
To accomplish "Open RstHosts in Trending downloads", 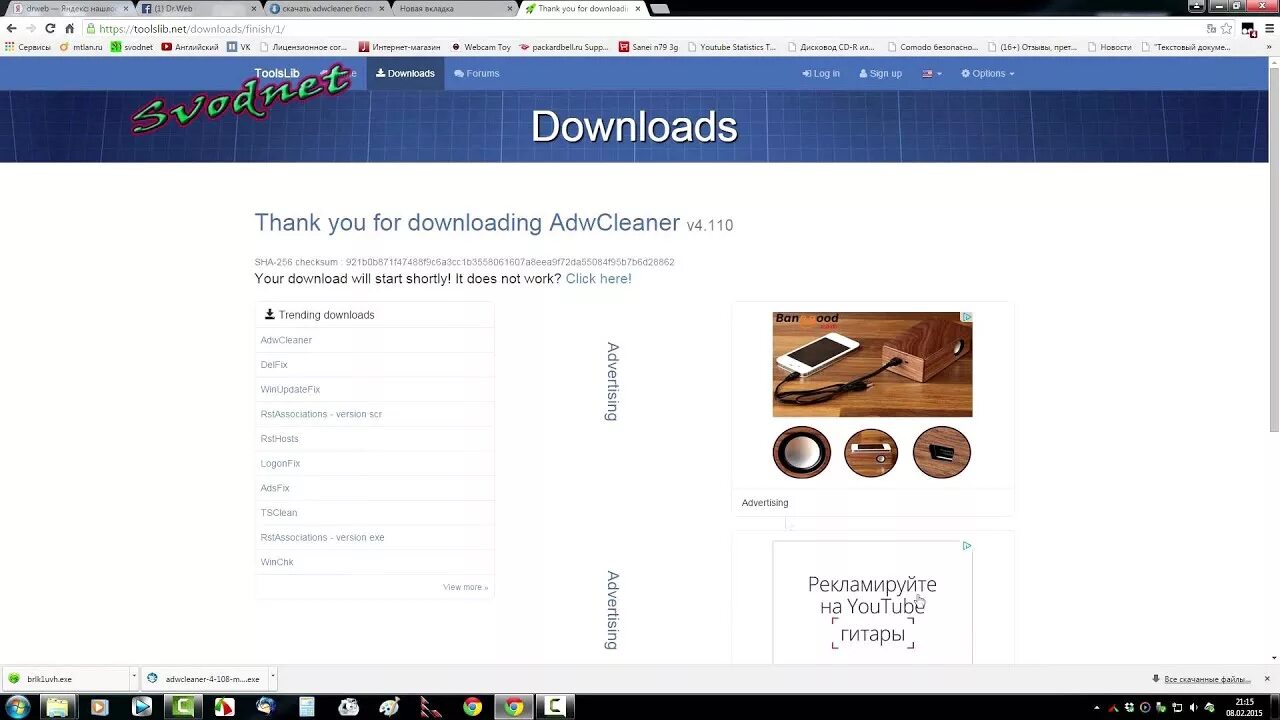I will [x=375, y=439].
